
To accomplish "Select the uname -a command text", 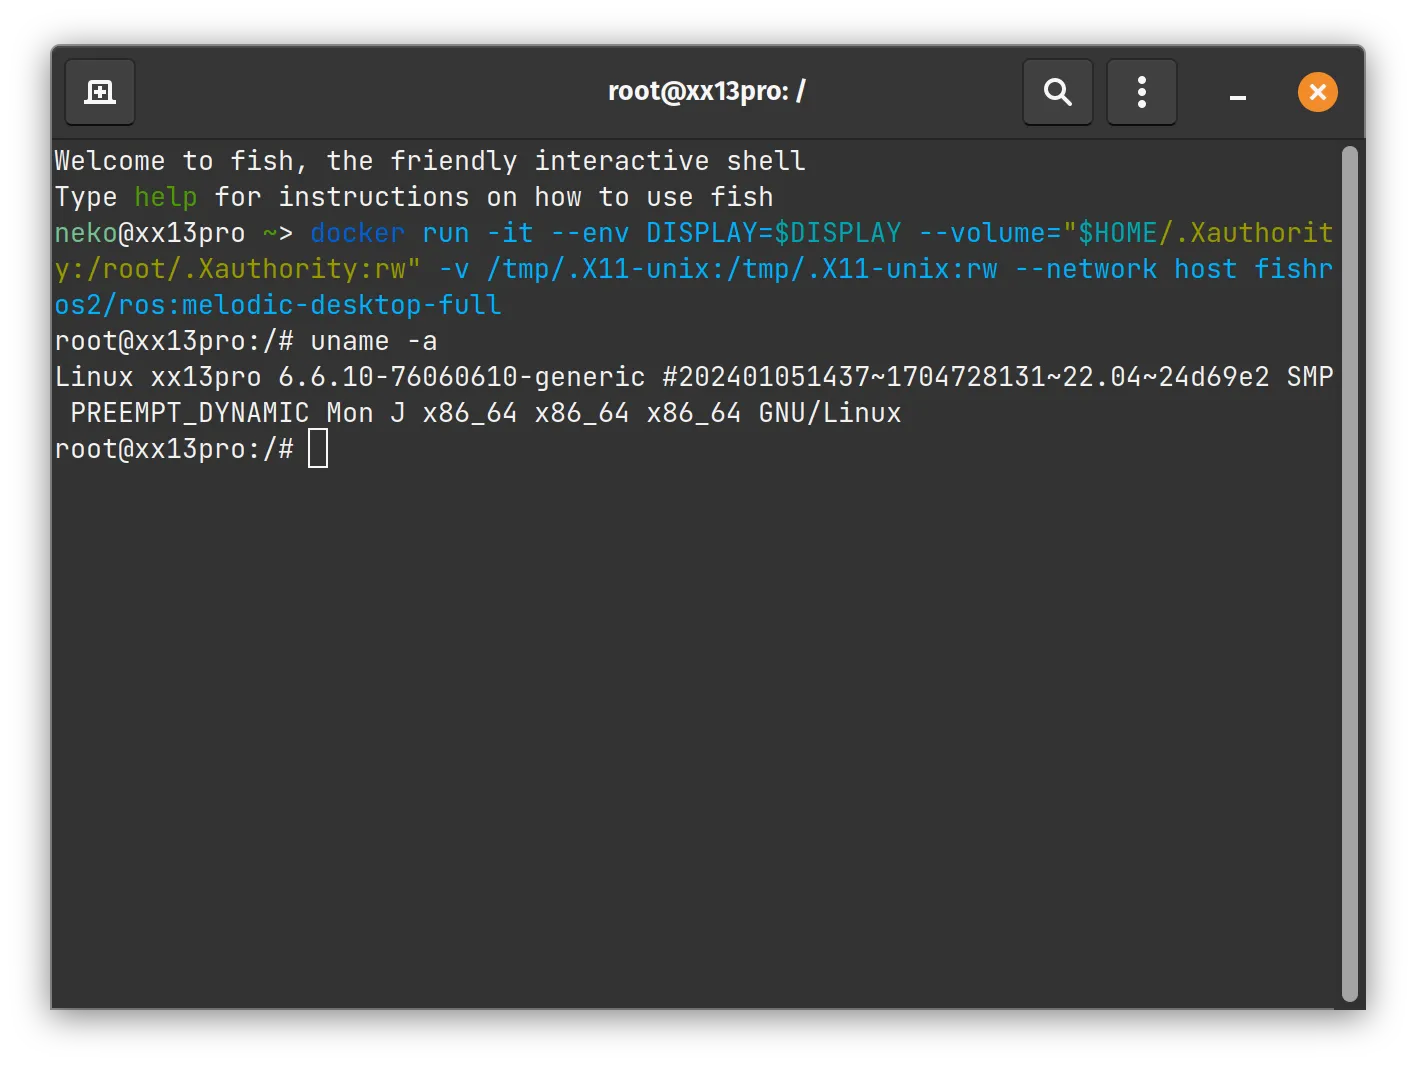I will 372,341.
